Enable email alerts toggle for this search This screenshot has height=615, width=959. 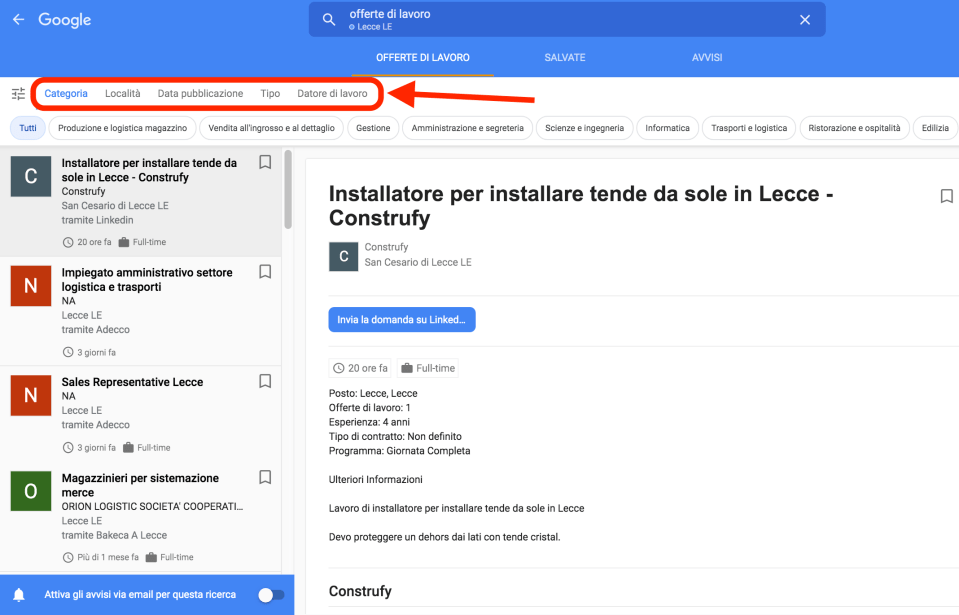tap(270, 595)
